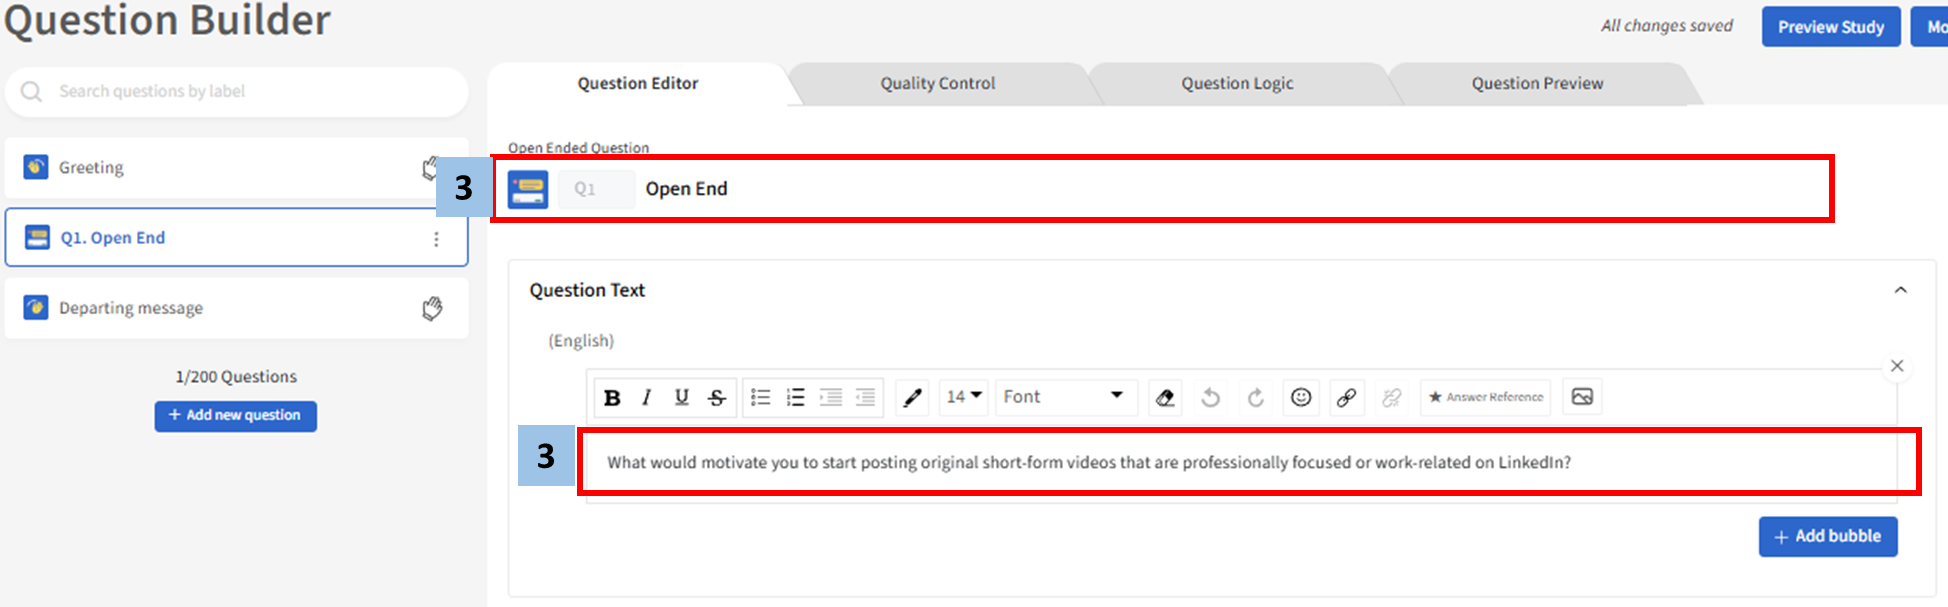
Task: Open the font size 14 dropdown
Action: [964, 397]
